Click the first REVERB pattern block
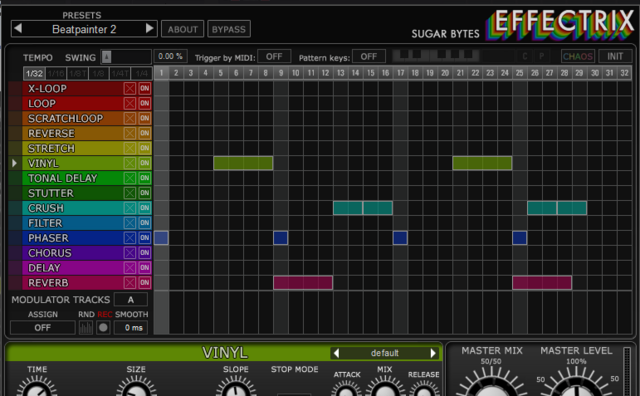This screenshot has height=396, width=640. [x=303, y=283]
